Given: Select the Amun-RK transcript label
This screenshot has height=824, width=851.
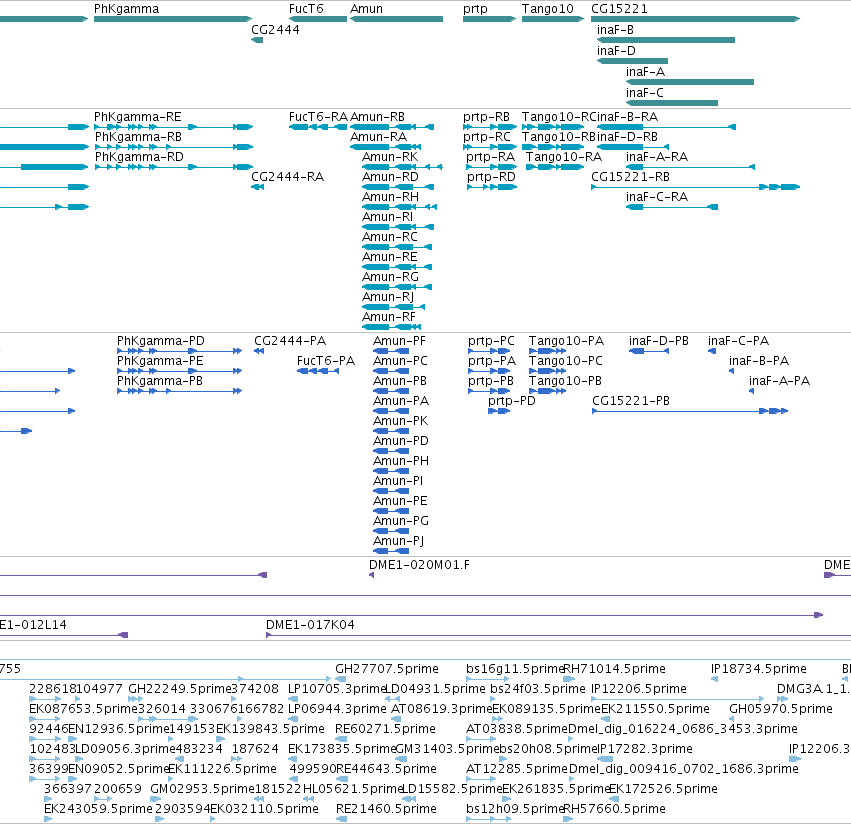Looking at the screenshot, I should pos(390,157).
